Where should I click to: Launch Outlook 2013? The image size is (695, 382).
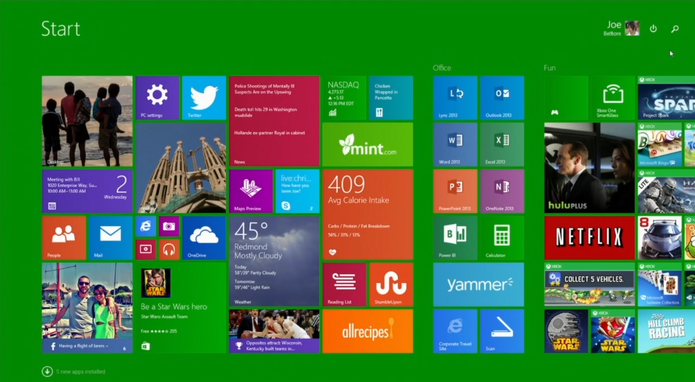[x=502, y=97]
